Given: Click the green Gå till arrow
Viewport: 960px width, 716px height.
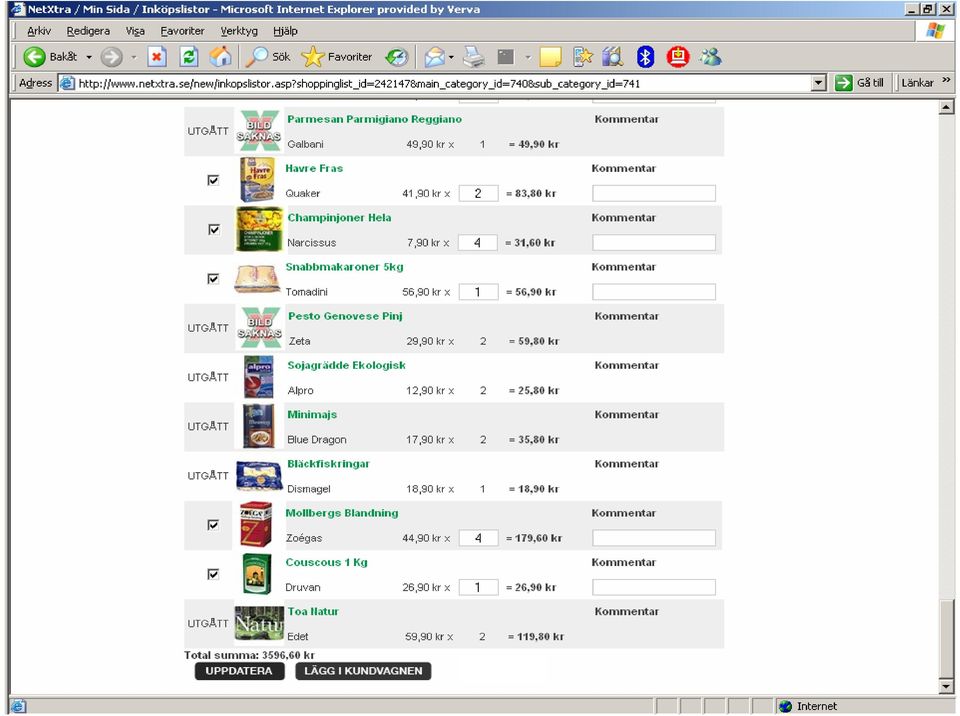Looking at the screenshot, I should click(x=844, y=83).
